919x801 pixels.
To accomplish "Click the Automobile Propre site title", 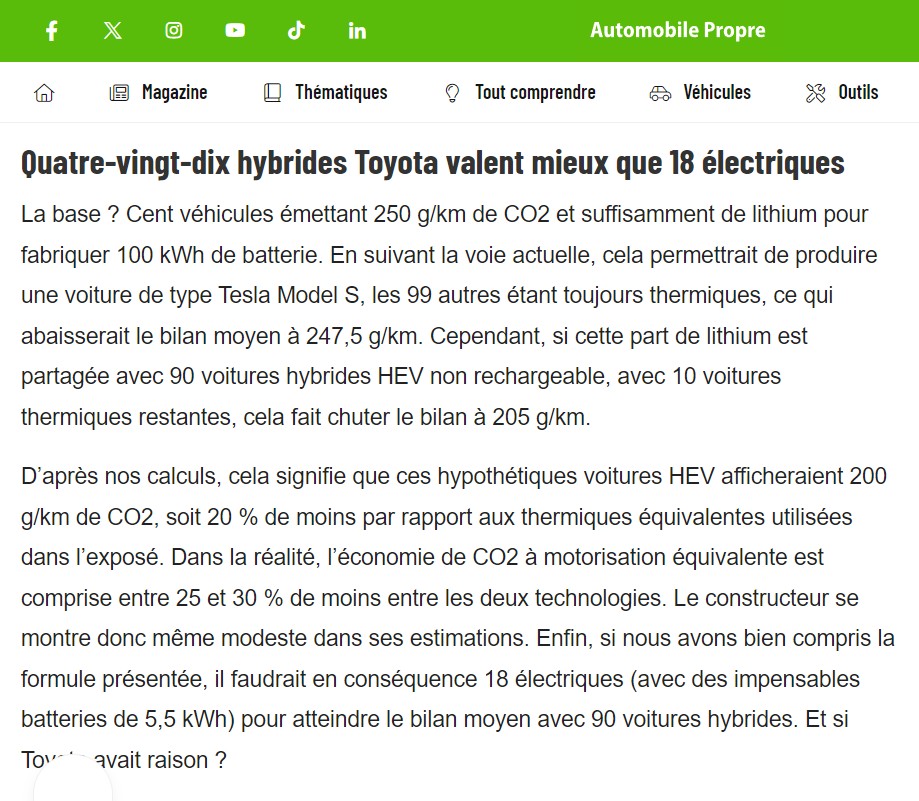I will (677, 30).
